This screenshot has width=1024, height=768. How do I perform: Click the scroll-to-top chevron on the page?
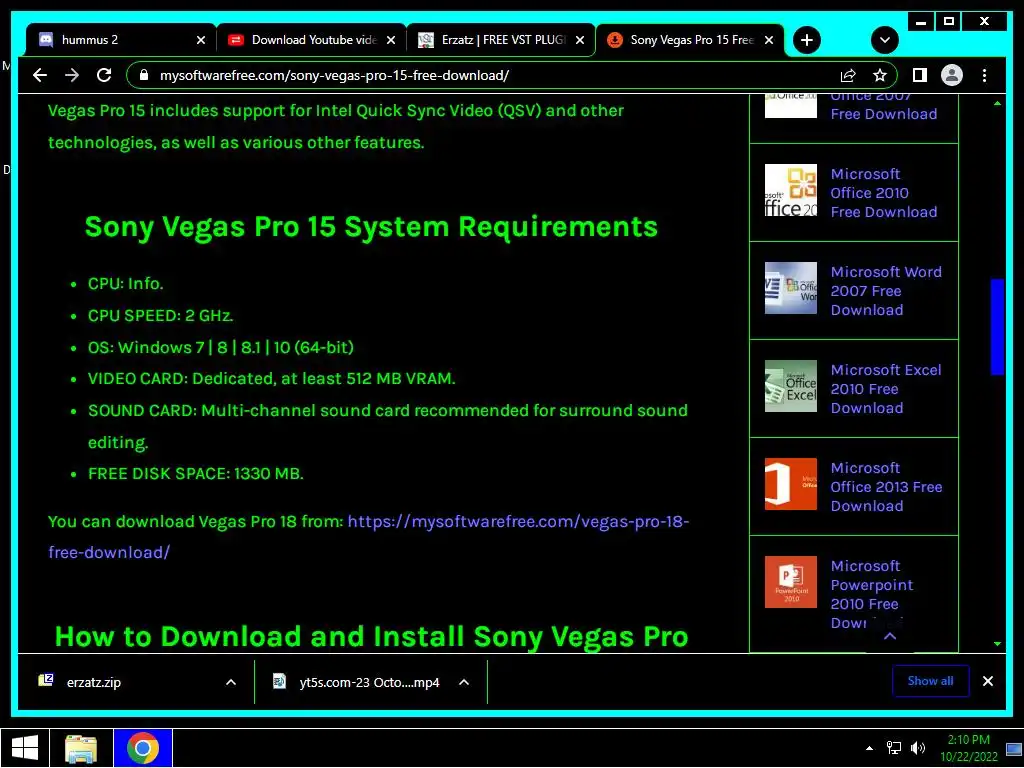point(890,635)
